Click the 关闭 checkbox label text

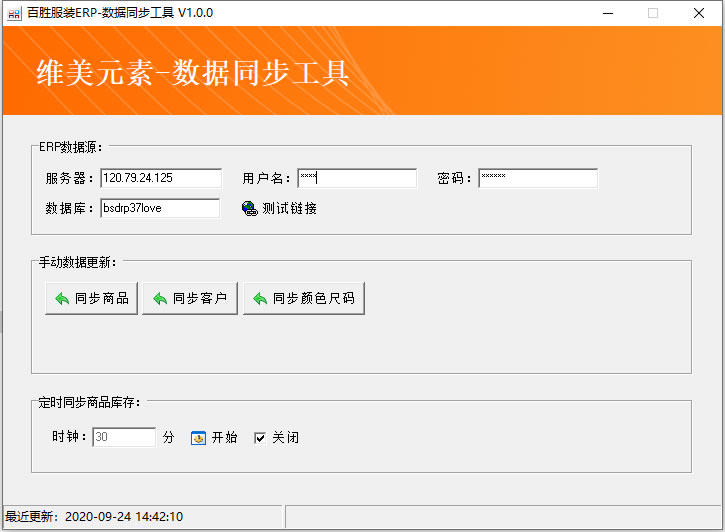click(x=286, y=438)
